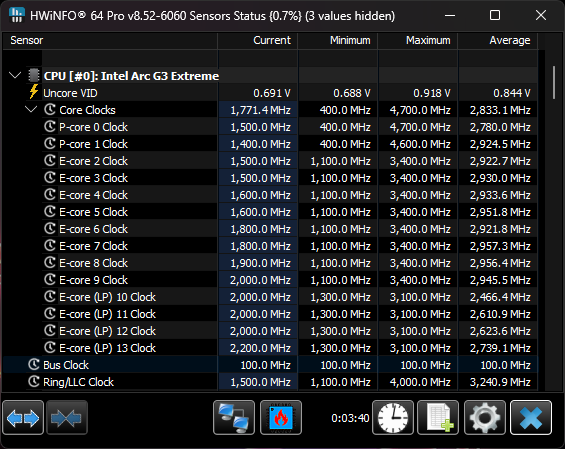
Task: Click the expand columns double-arrow button
Action: 23,418
